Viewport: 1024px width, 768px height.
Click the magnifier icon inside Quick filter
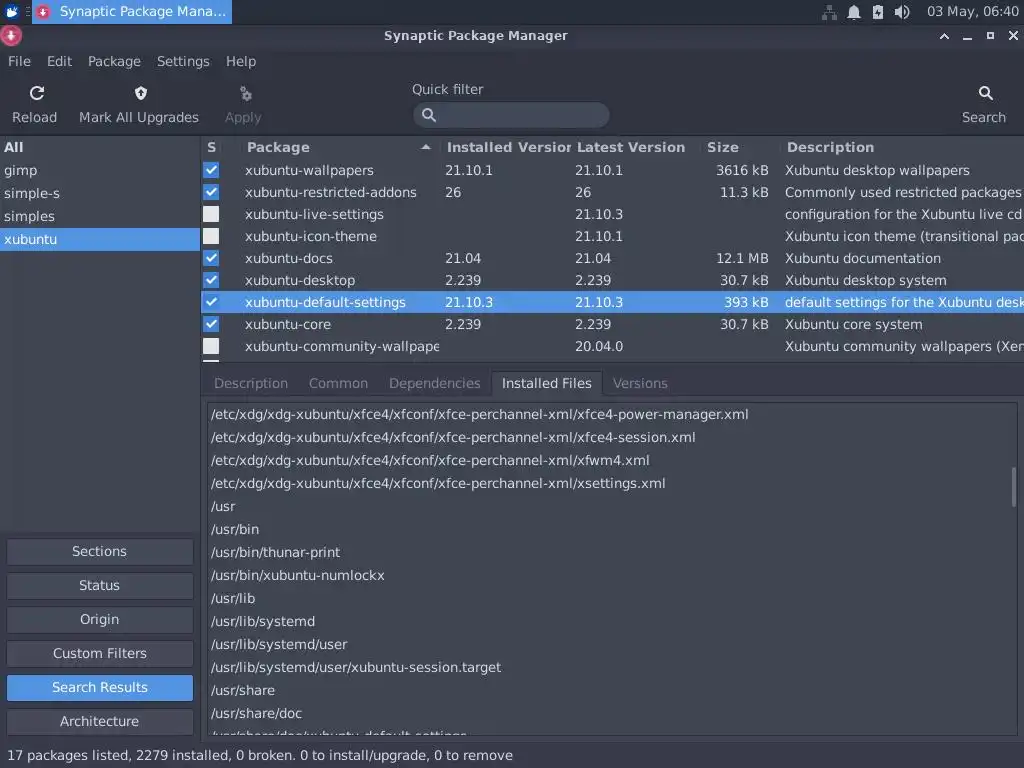click(x=429, y=115)
